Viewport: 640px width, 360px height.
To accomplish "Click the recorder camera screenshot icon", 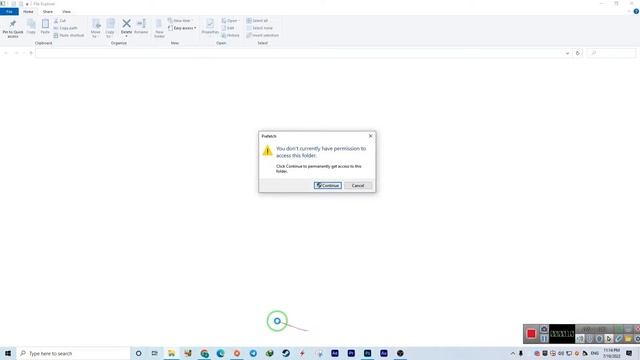I will (544, 329).
